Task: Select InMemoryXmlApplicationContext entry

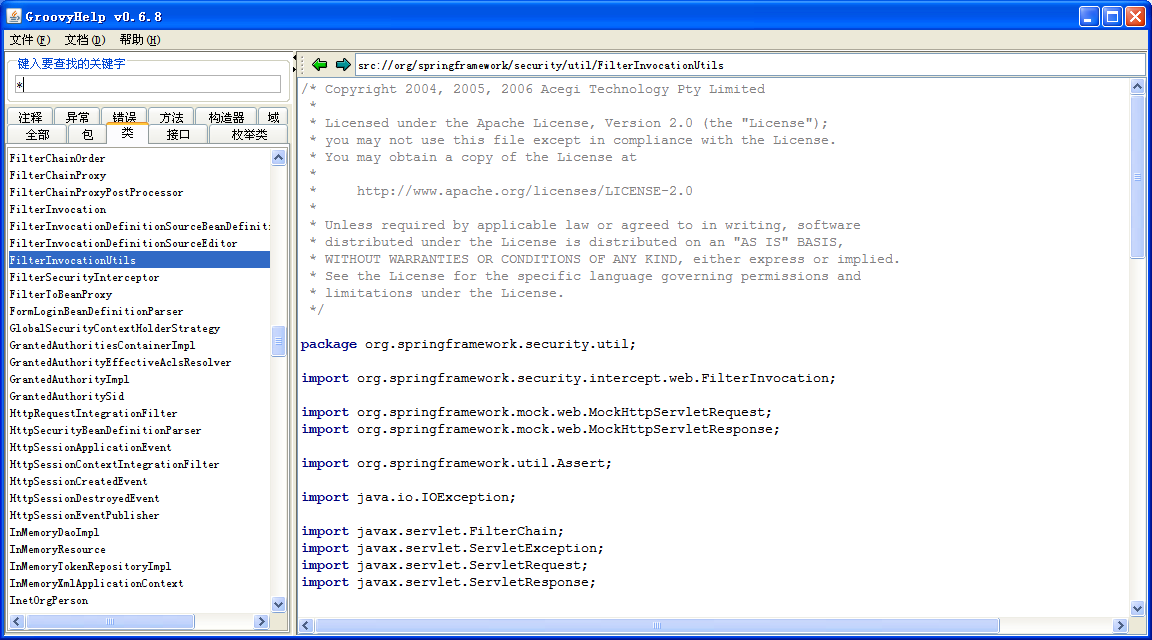Action: [139, 583]
